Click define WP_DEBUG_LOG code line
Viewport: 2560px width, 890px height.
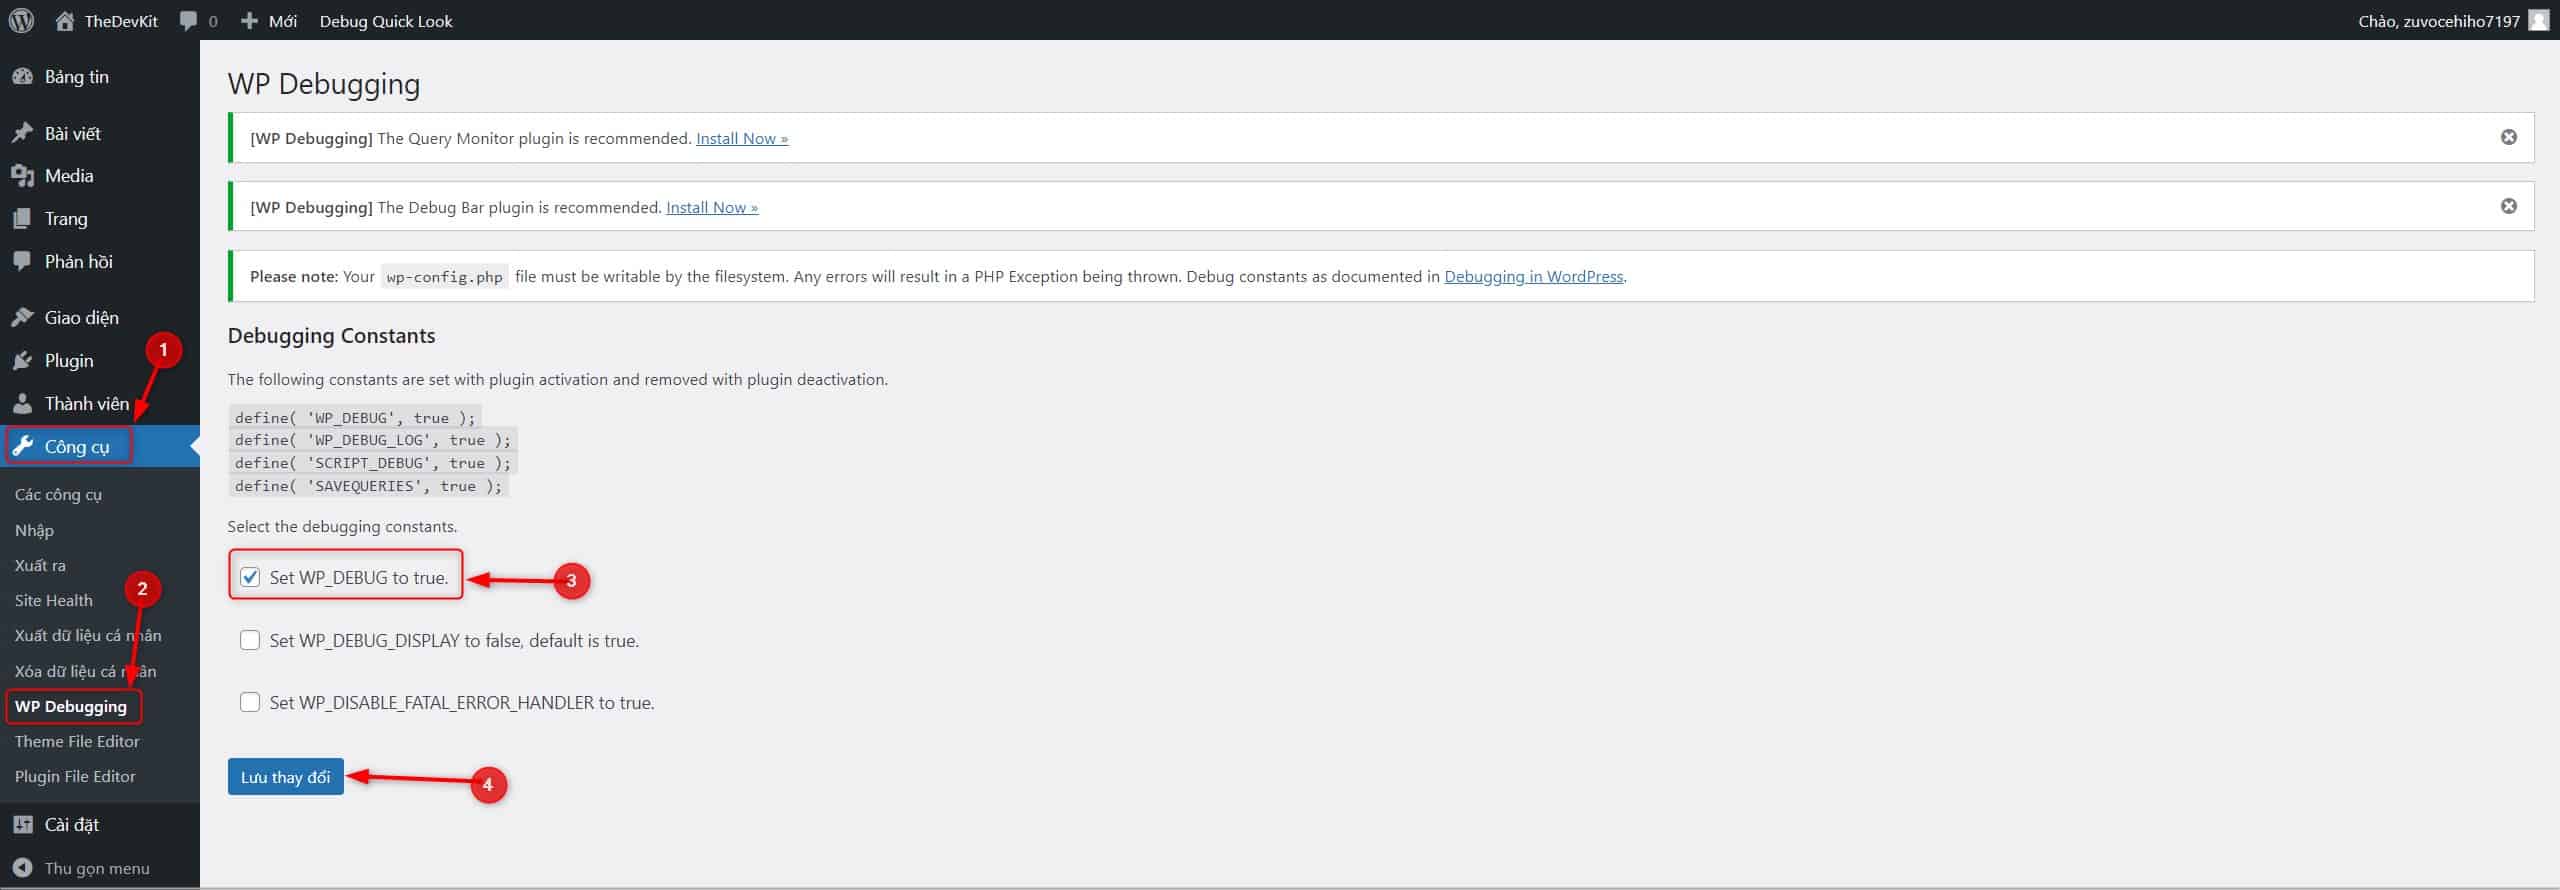click(373, 440)
